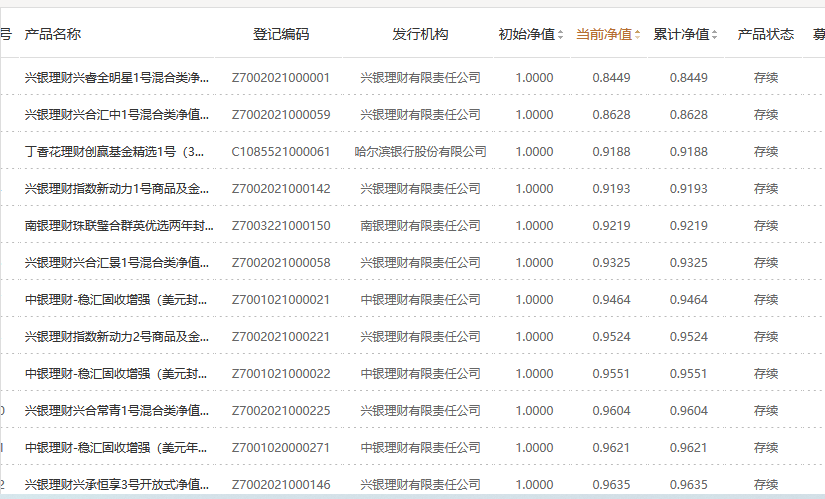825x499 pixels.
Task: Open product 中银理财-稳汇固收增强（美元年
Action: coord(116,447)
